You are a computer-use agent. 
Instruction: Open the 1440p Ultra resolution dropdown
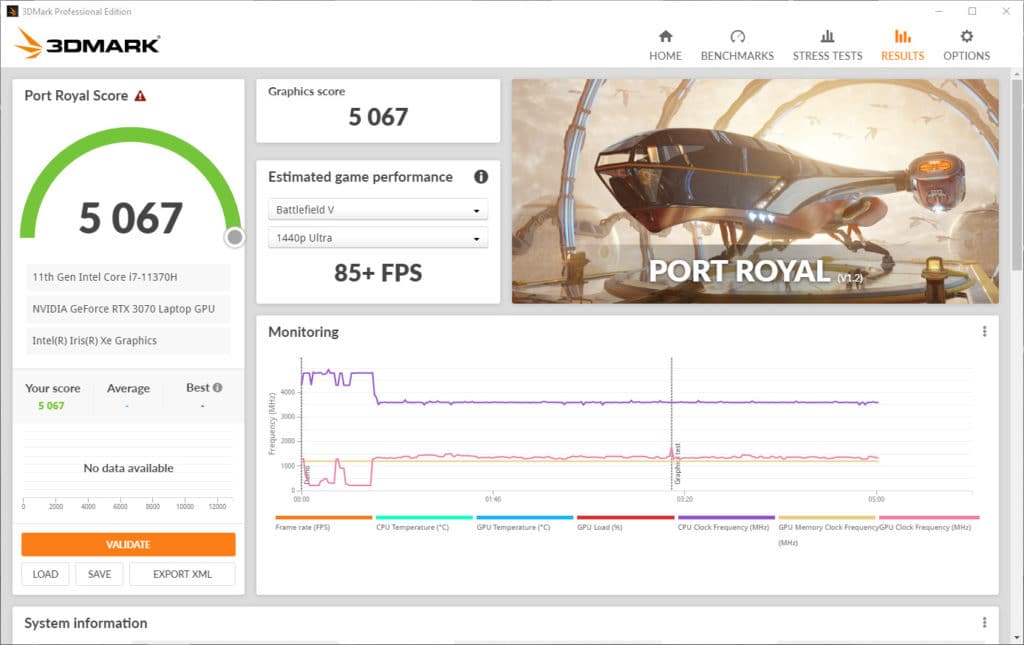click(x=378, y=238)
